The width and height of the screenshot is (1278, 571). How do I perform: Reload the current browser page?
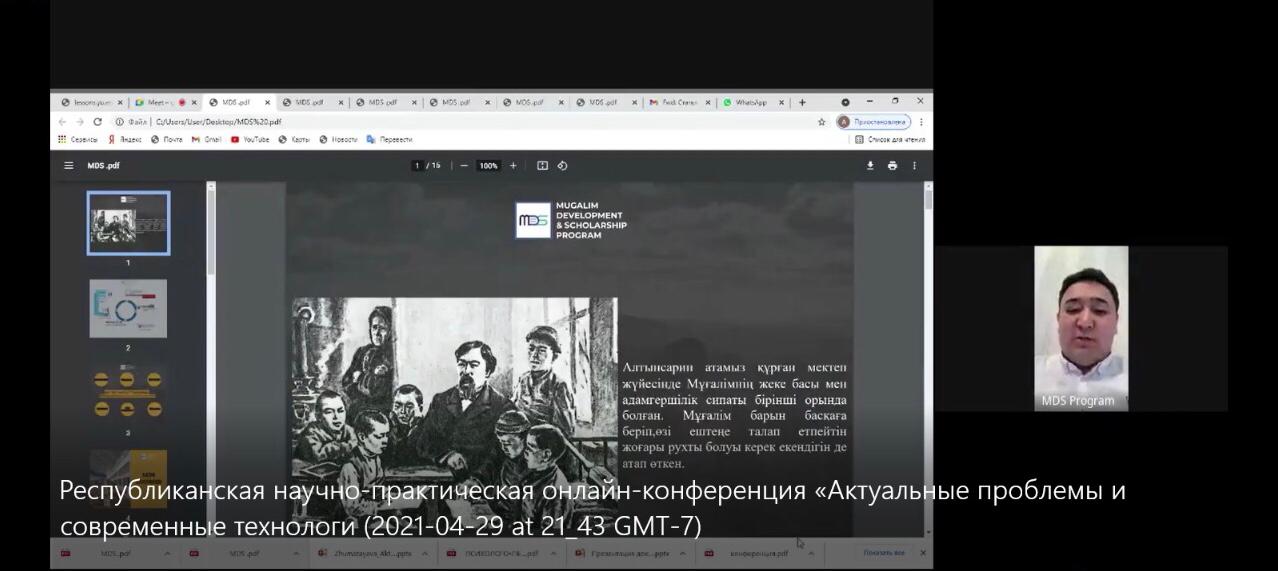pos(97,122)
